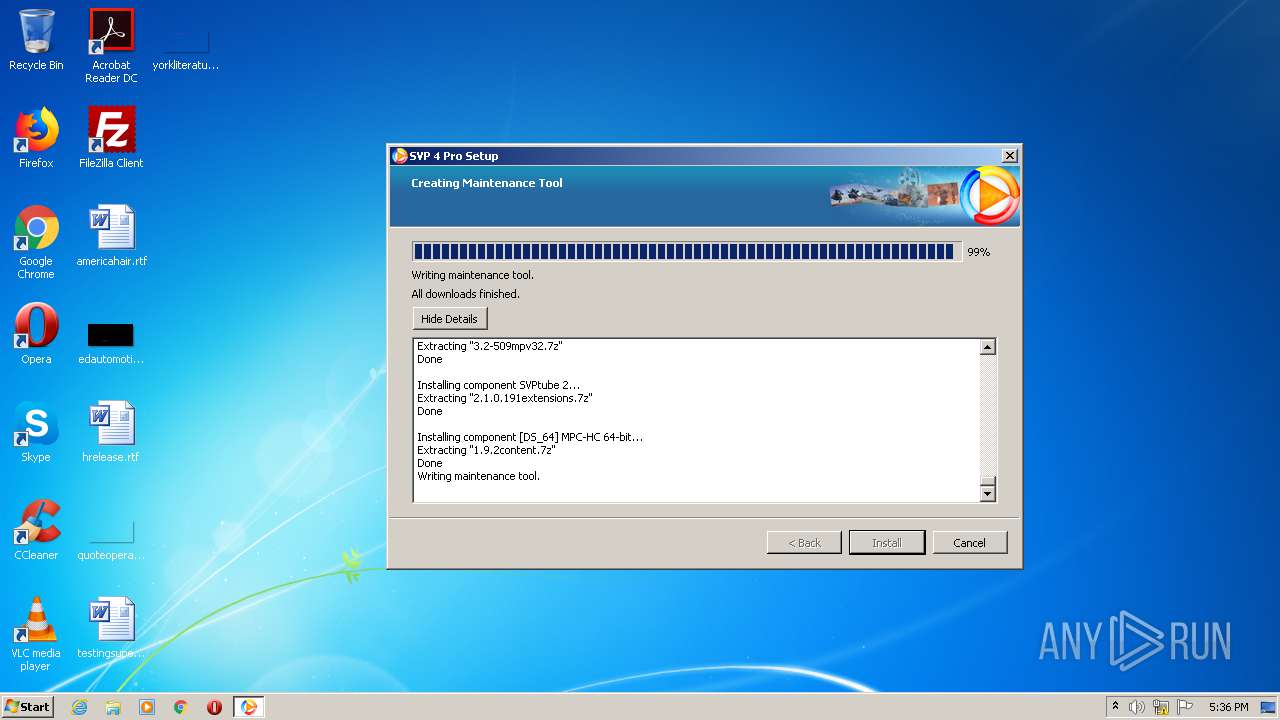
Task: Open File Explorer in the taskbar
Action: [113, 707]
